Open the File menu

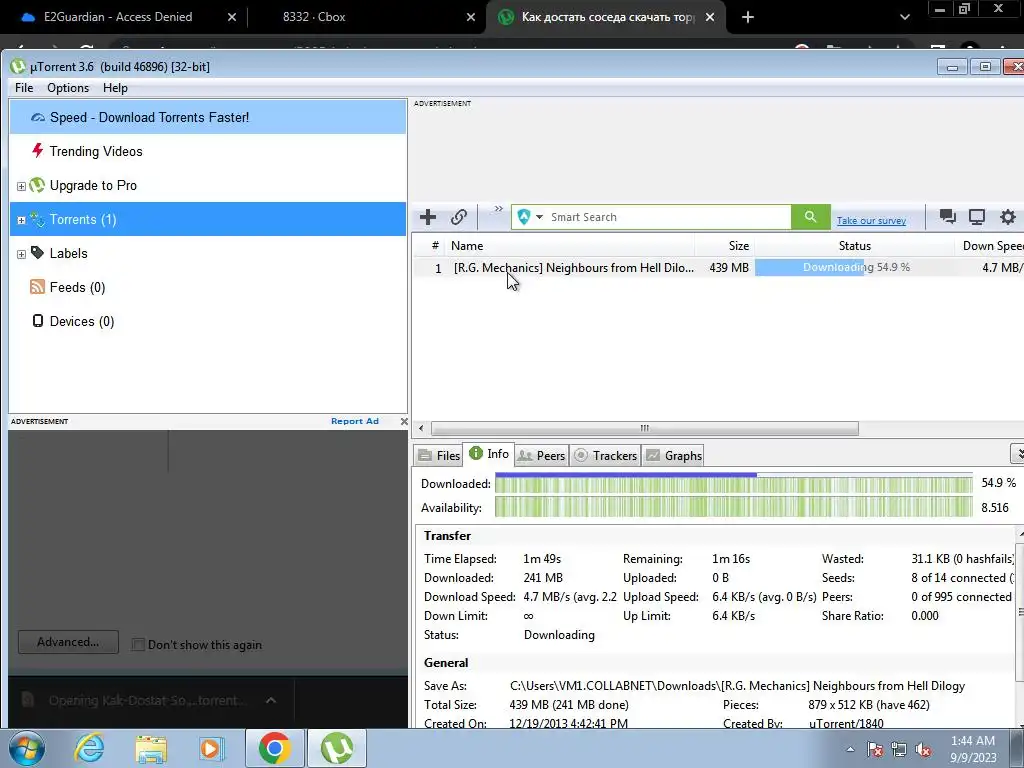[24, 88]
